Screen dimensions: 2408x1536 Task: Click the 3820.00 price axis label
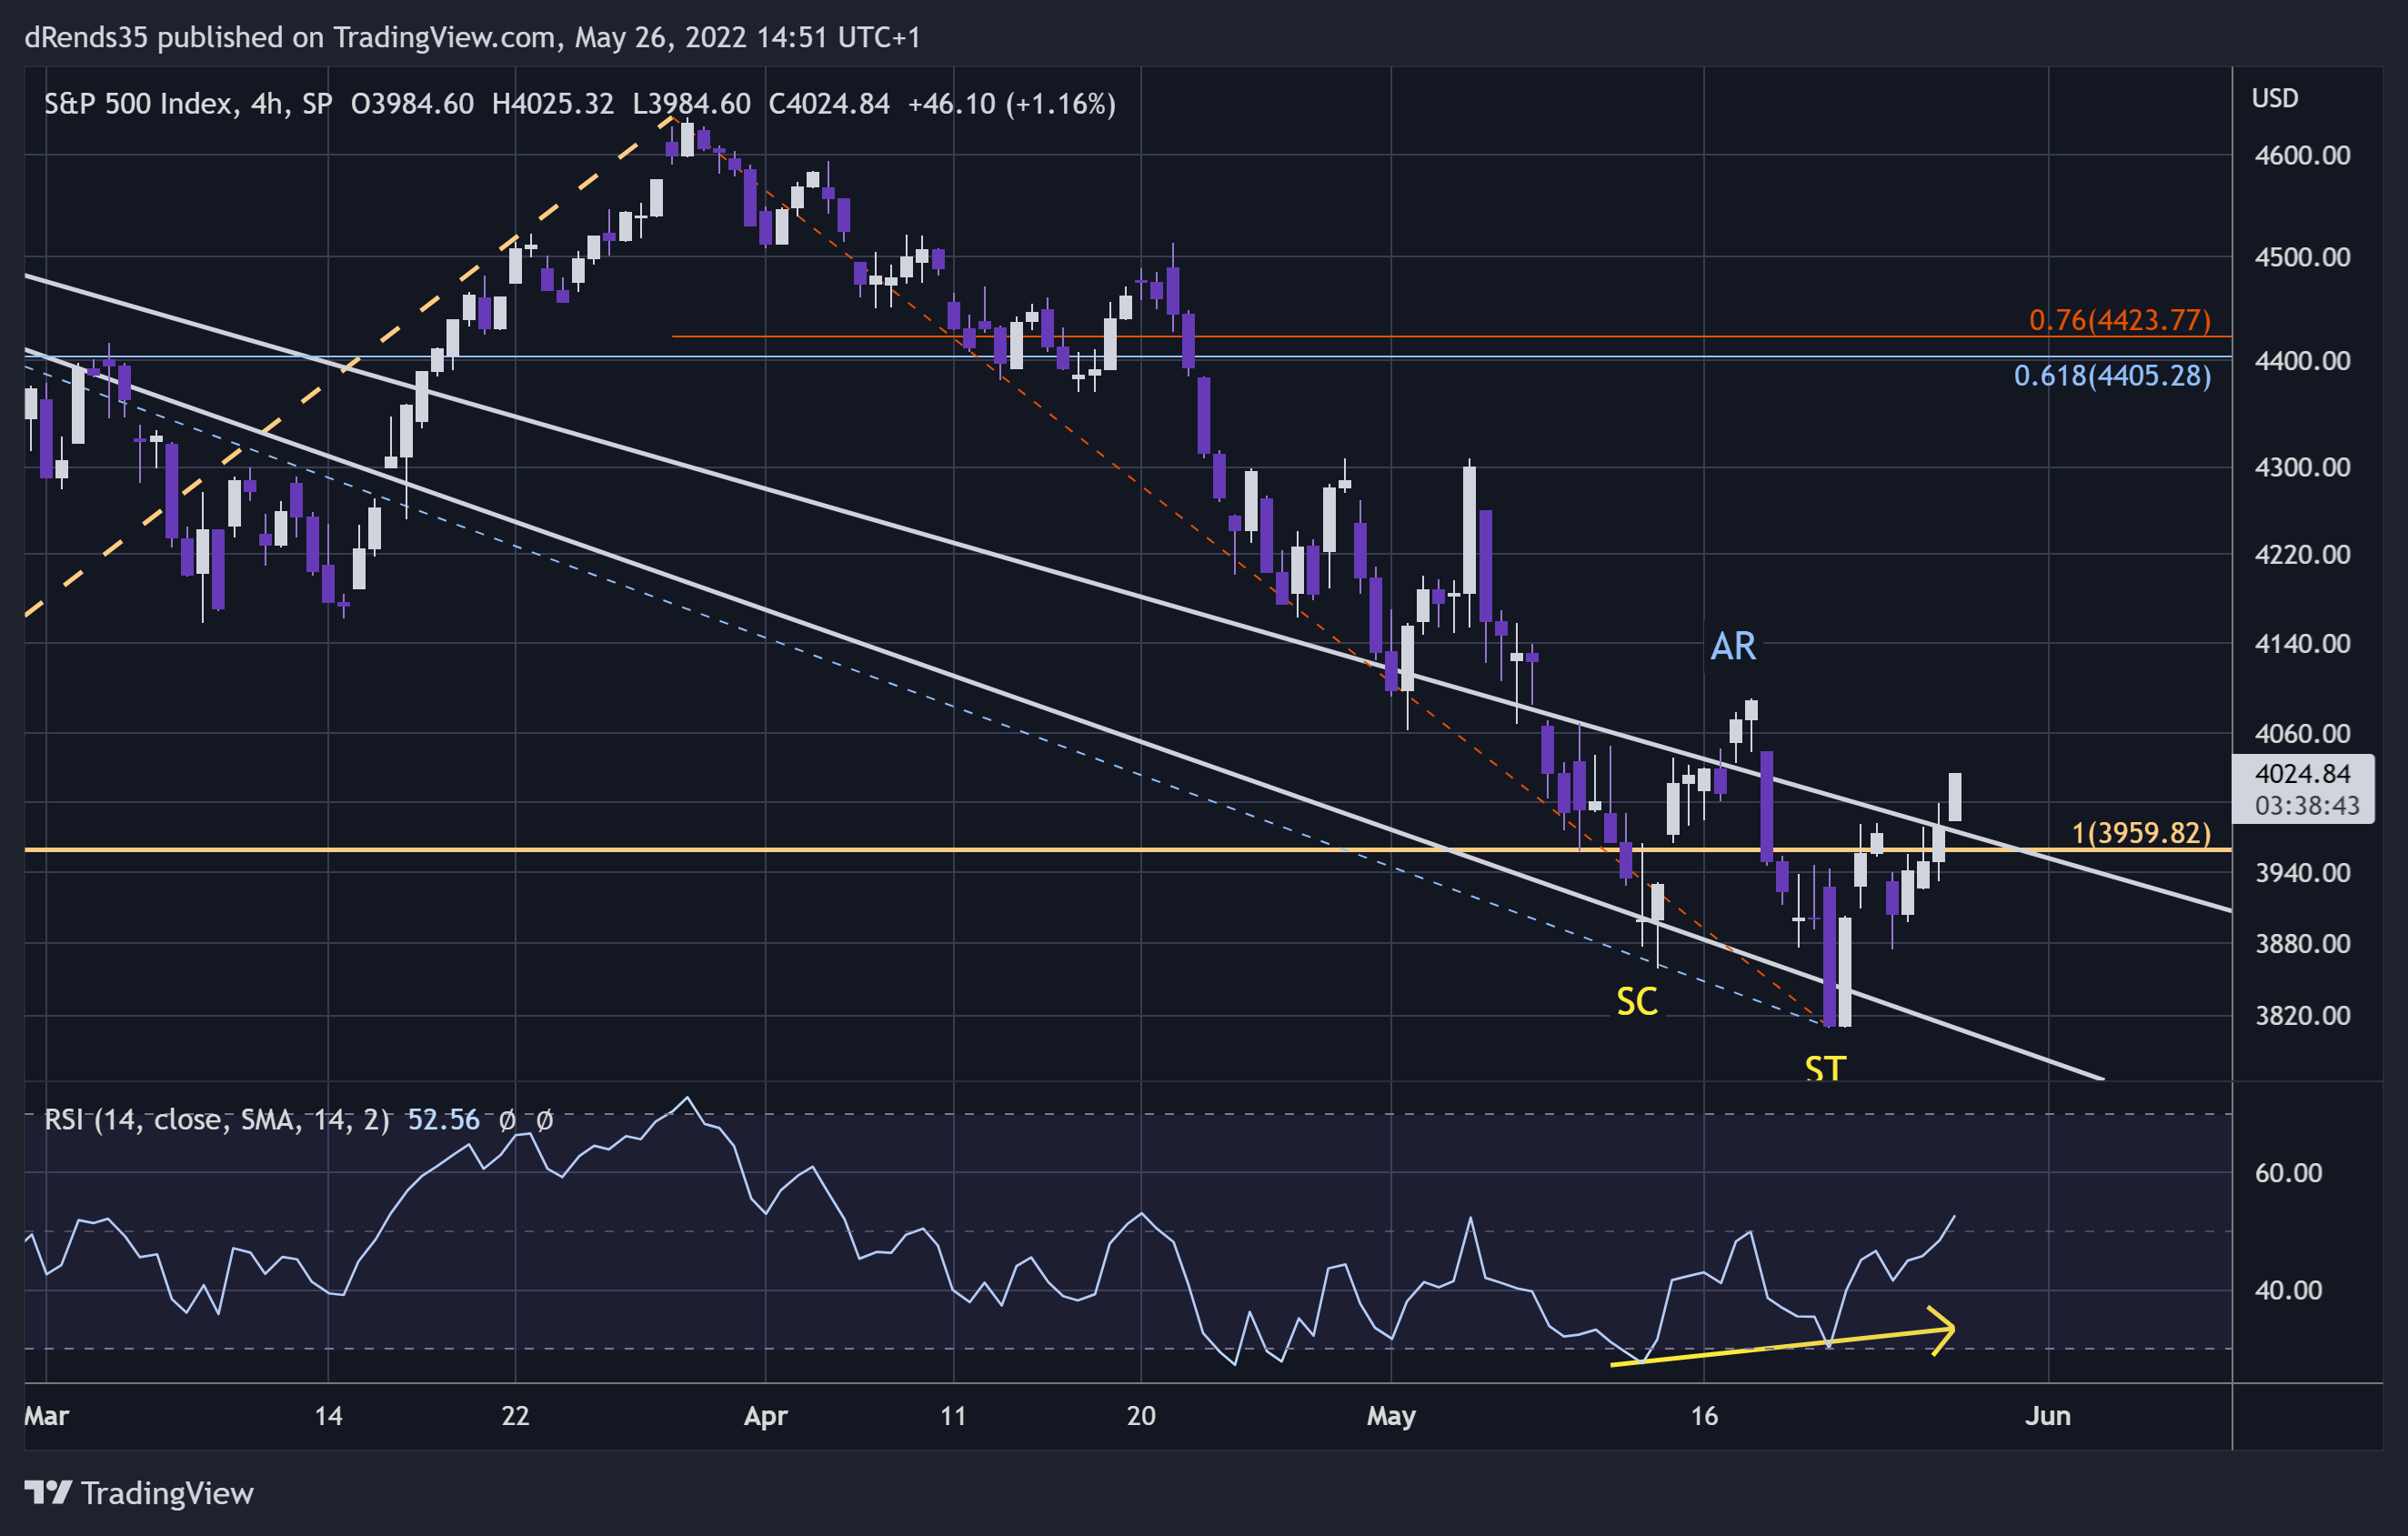tap(2302, 1015)
